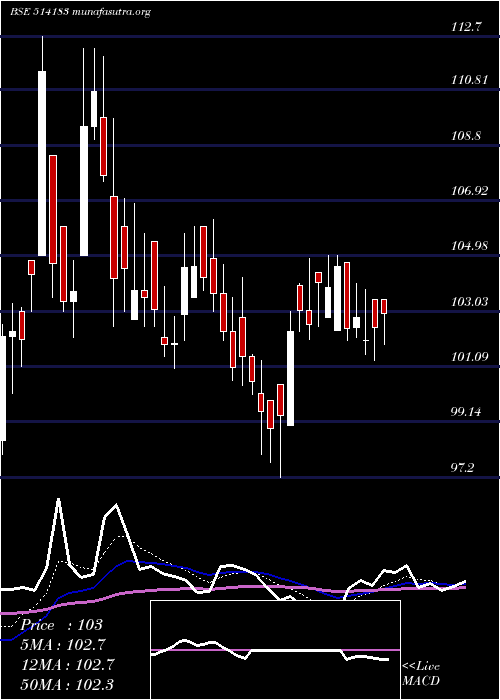Click the 97.2 price axis label

click(464, 467)
